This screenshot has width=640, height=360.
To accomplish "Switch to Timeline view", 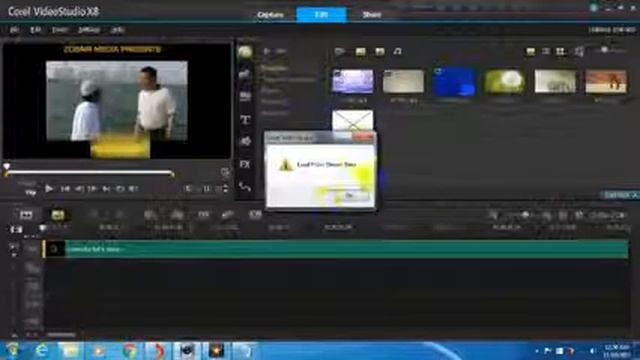I will click(58, 215).
